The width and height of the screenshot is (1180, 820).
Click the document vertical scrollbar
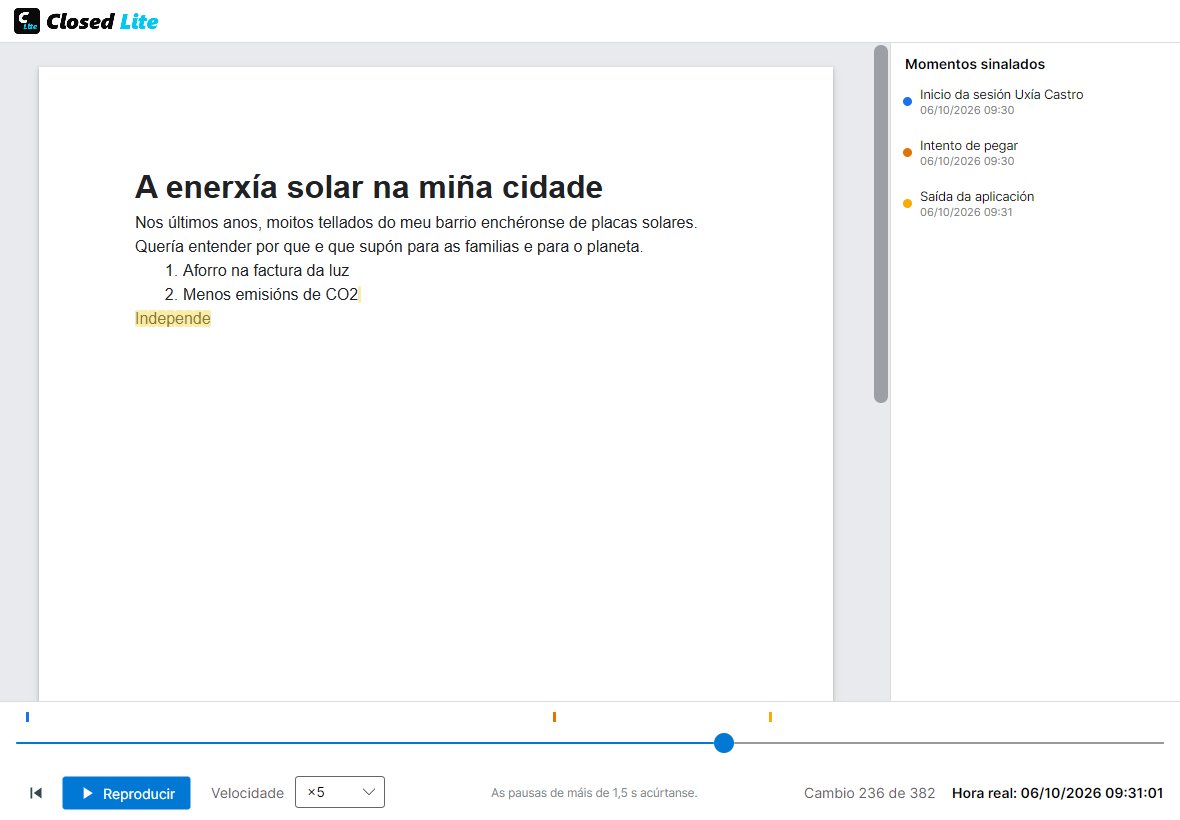(x=880, y=224)
